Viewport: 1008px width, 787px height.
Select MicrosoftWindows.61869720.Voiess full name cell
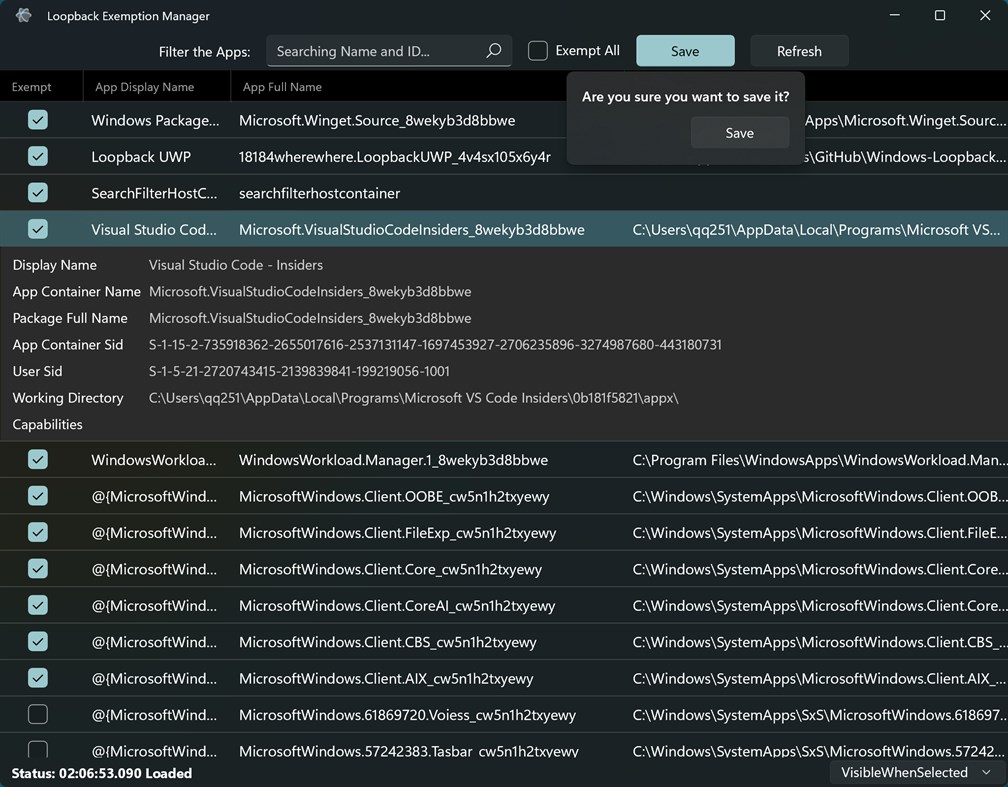(x=408, y=715)
